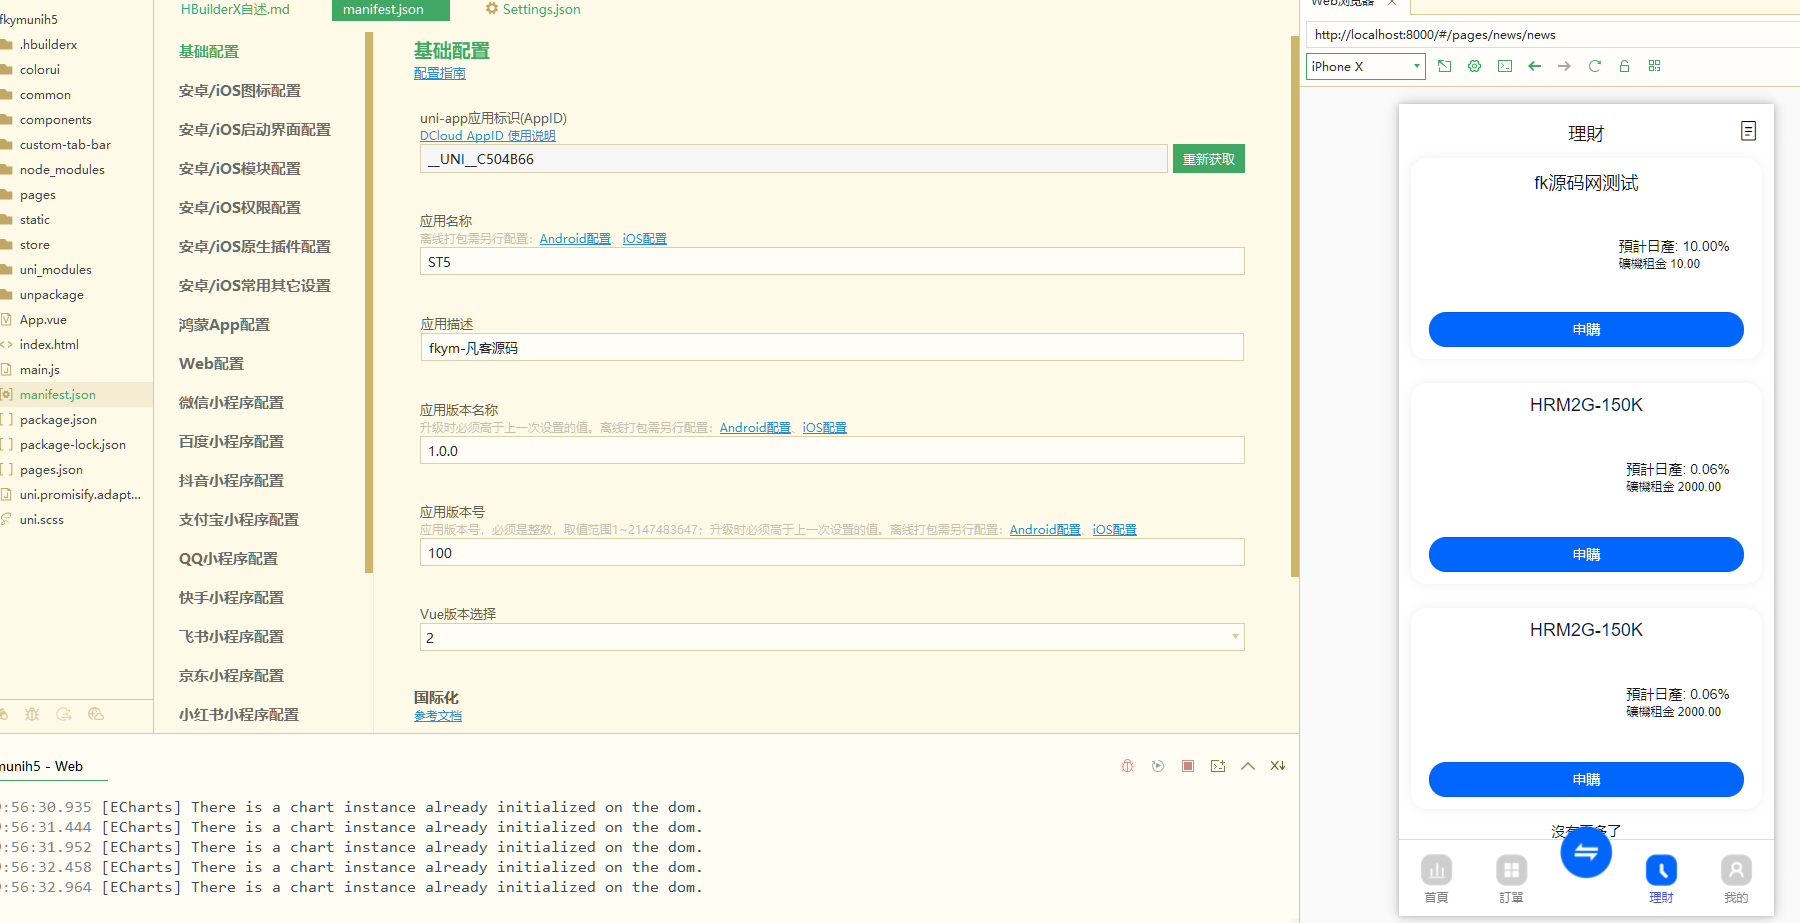Image resolution: width=1800 pixels, height=923 pixels.
Task: Open the browser devtools console icon
Action: [1504, 66]
